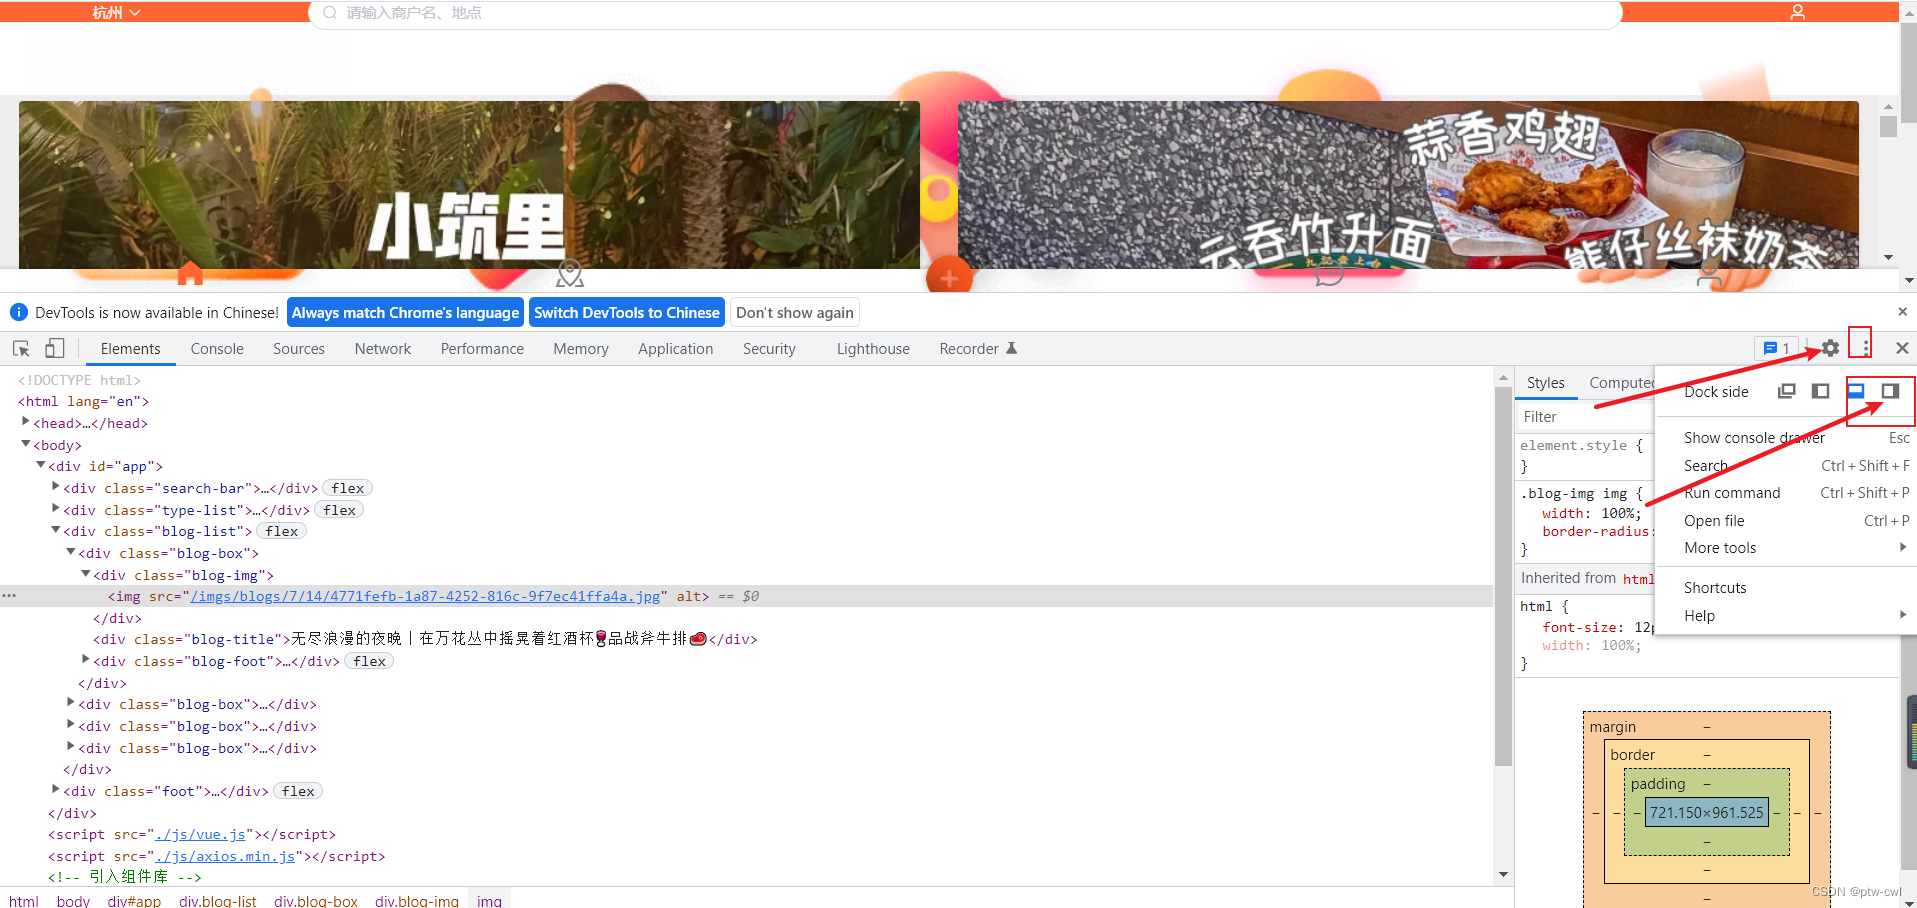Open the Security tab
The width and height of the screenshot is (1917, 908).
point(769,349)
